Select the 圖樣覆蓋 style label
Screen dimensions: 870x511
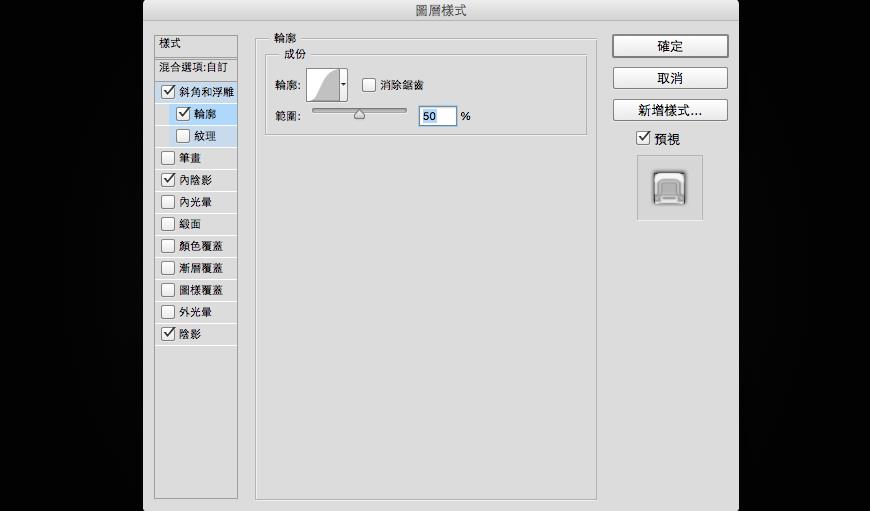[201, 290]
